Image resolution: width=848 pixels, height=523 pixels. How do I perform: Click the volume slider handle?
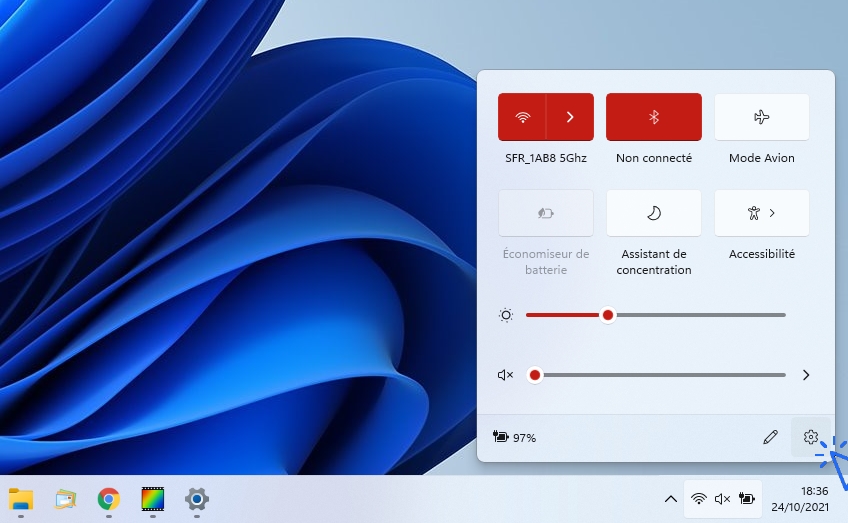(x=535, y=375)
